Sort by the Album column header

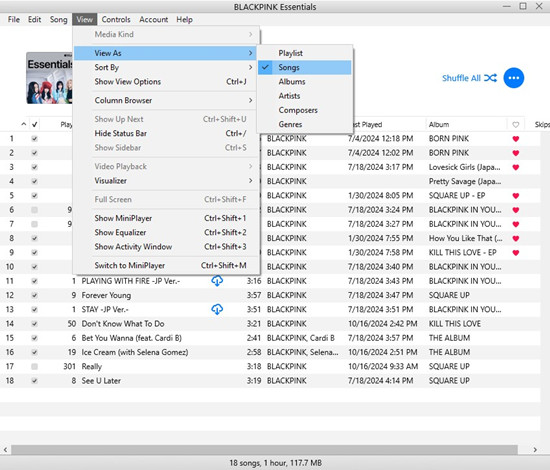point(438,125)
